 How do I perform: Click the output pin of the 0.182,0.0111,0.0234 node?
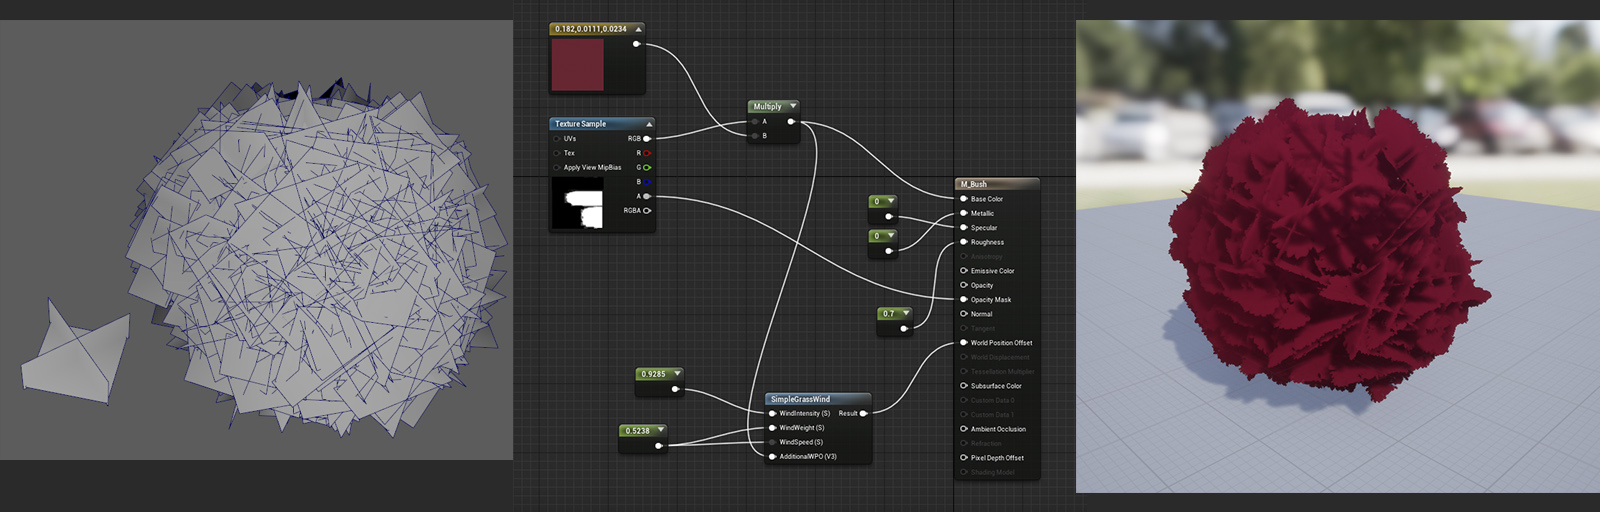pos(636,44)
